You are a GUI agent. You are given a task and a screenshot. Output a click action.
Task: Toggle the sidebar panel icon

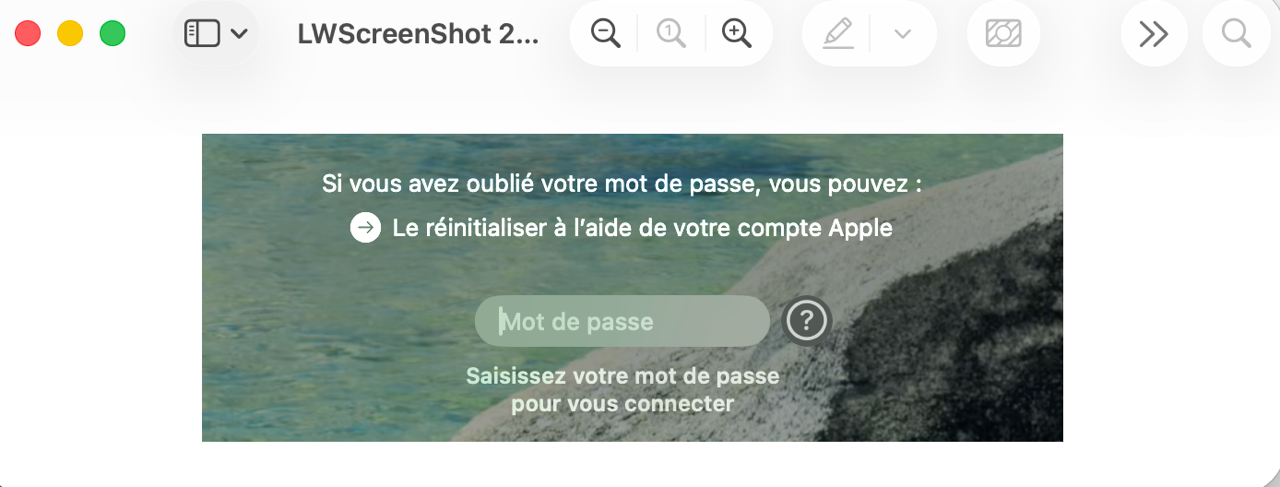[202, 34]
